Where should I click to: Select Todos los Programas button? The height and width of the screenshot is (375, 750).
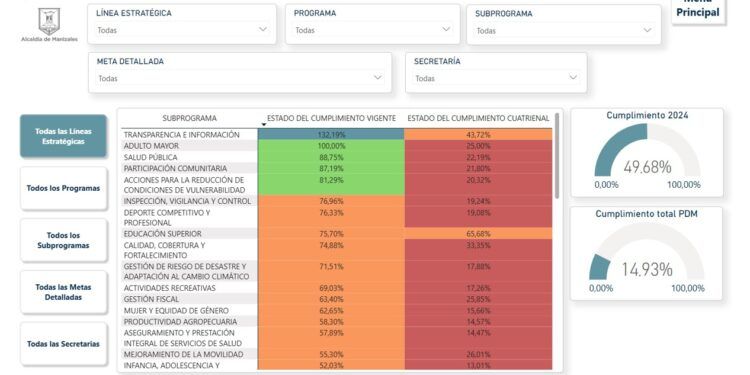click(63, 188)
